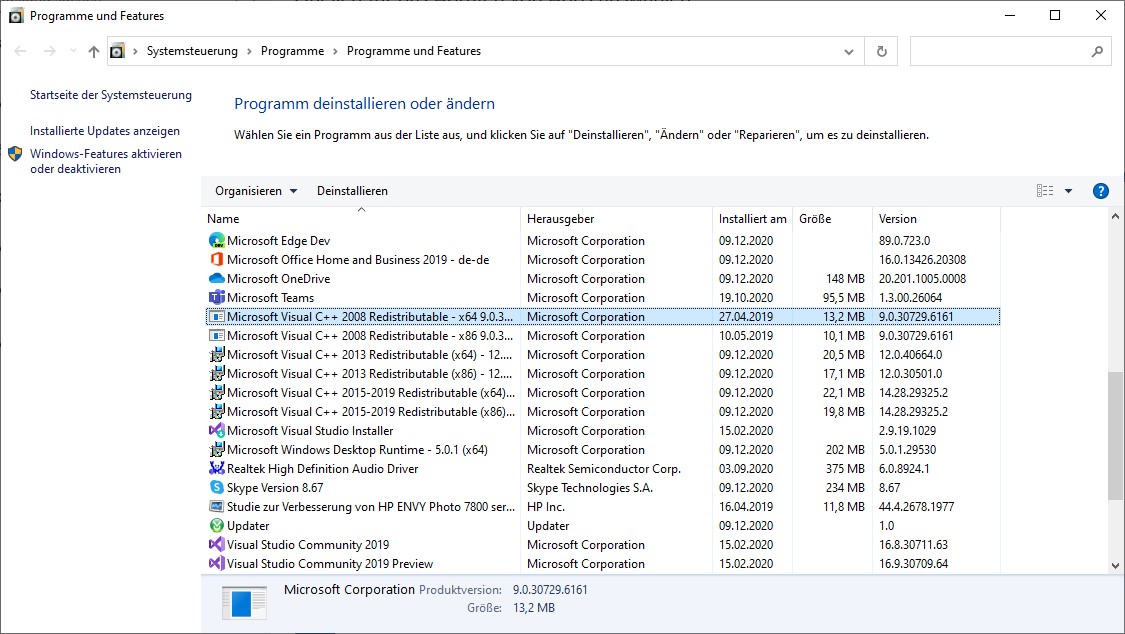Click Programme und Features breadcrumb
Viewport: 1125px width, 634px height.
(x=413, y=52)
